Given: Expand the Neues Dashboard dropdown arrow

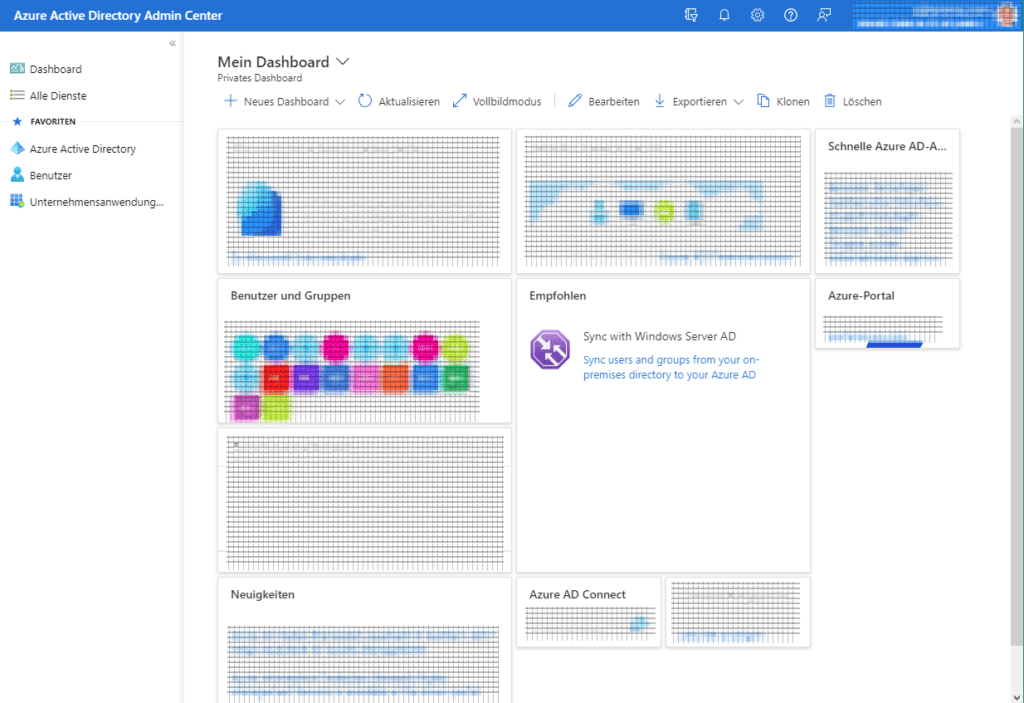Looking at the screenshot, I should point(341,101).
